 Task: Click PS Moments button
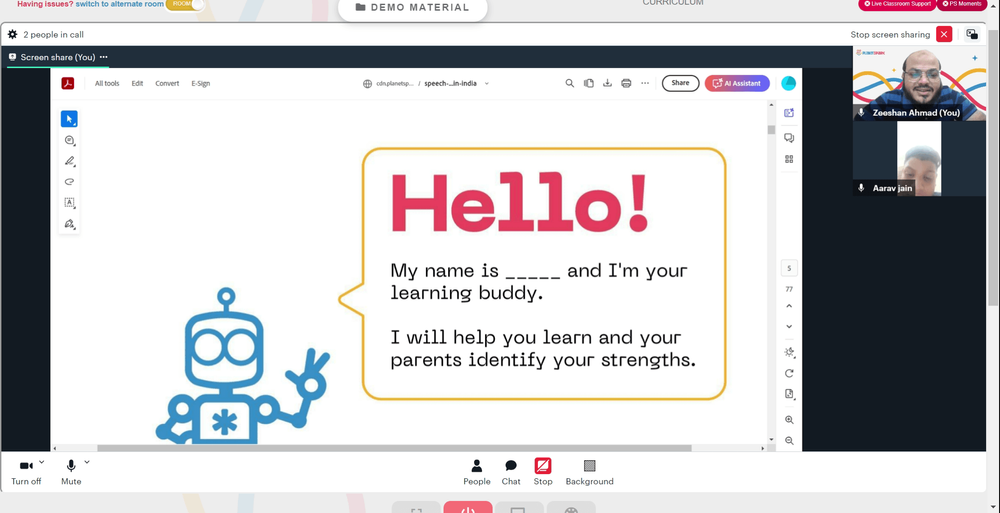tap(962, 4)
